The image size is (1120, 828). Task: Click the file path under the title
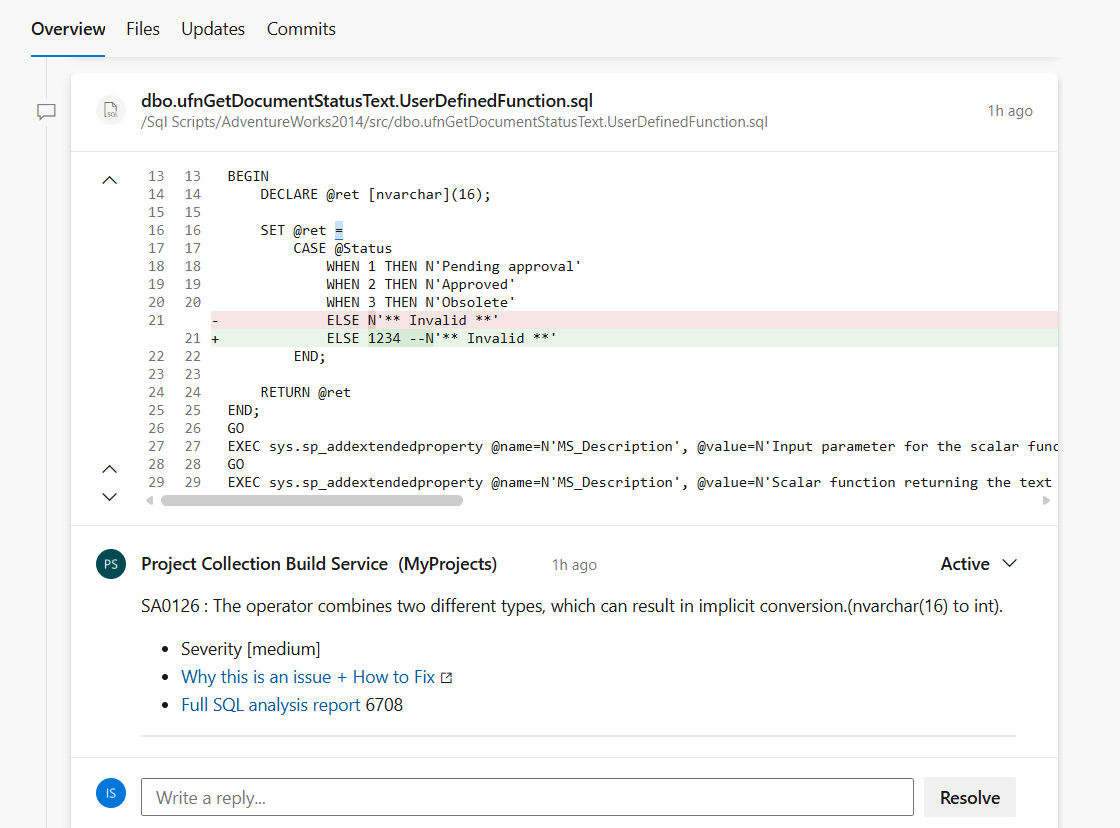click(x=454, y=122)
